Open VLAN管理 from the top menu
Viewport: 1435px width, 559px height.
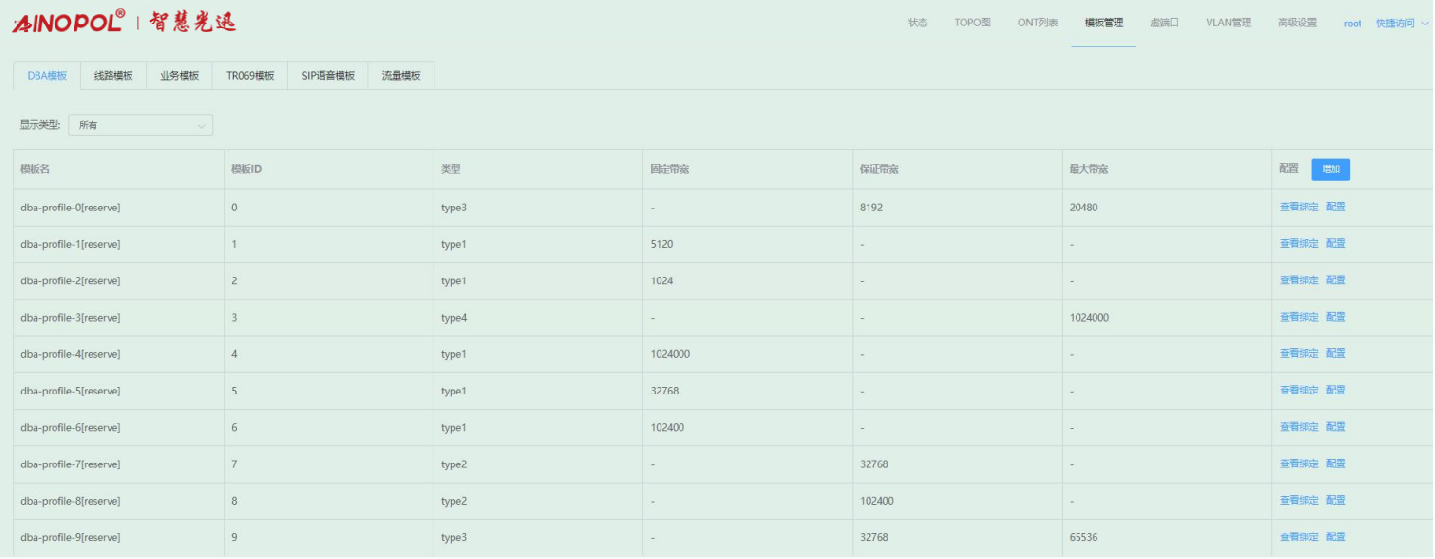point(1228,23)
